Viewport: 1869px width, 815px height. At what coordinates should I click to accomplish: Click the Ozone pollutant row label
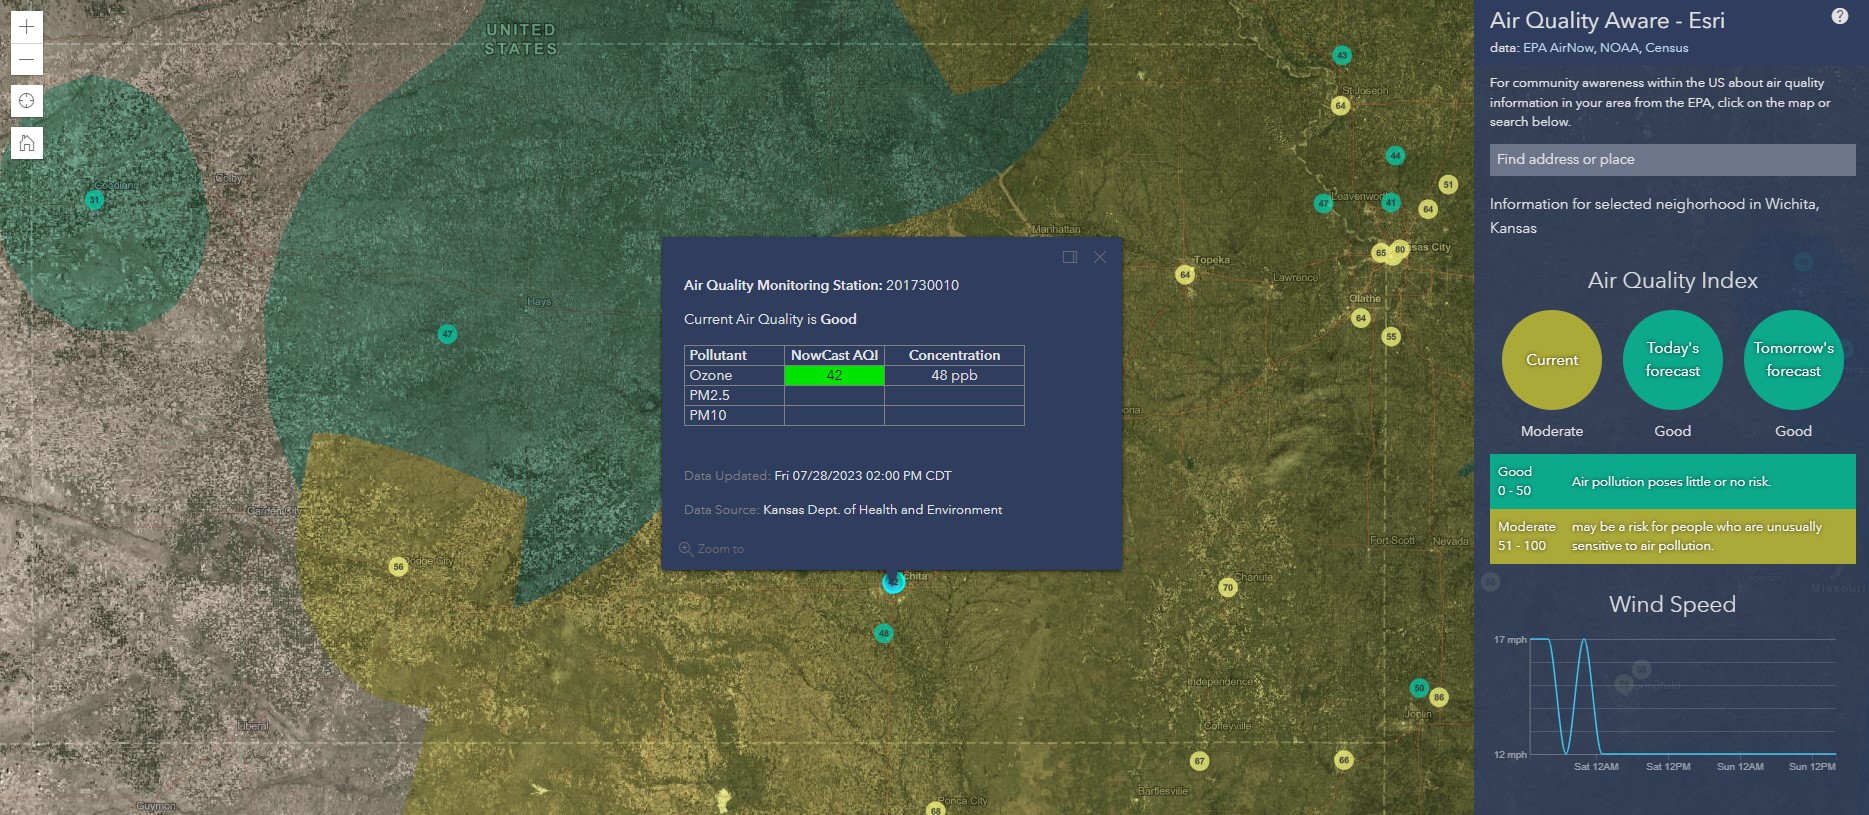[711, 375]
